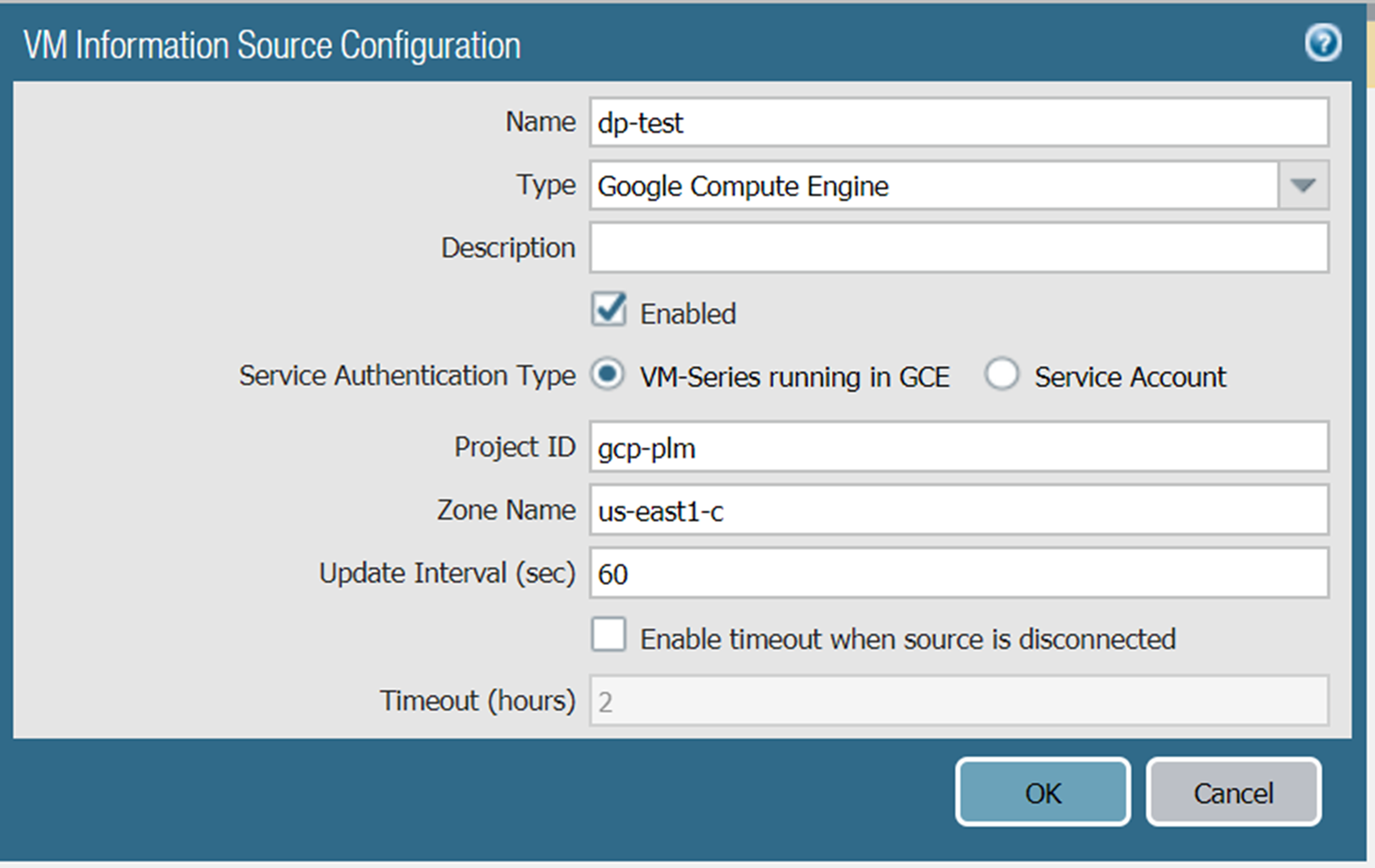
Task: Focus the Update Interval (sec) field
Action: pyautogui.click(x=958, y=573)
